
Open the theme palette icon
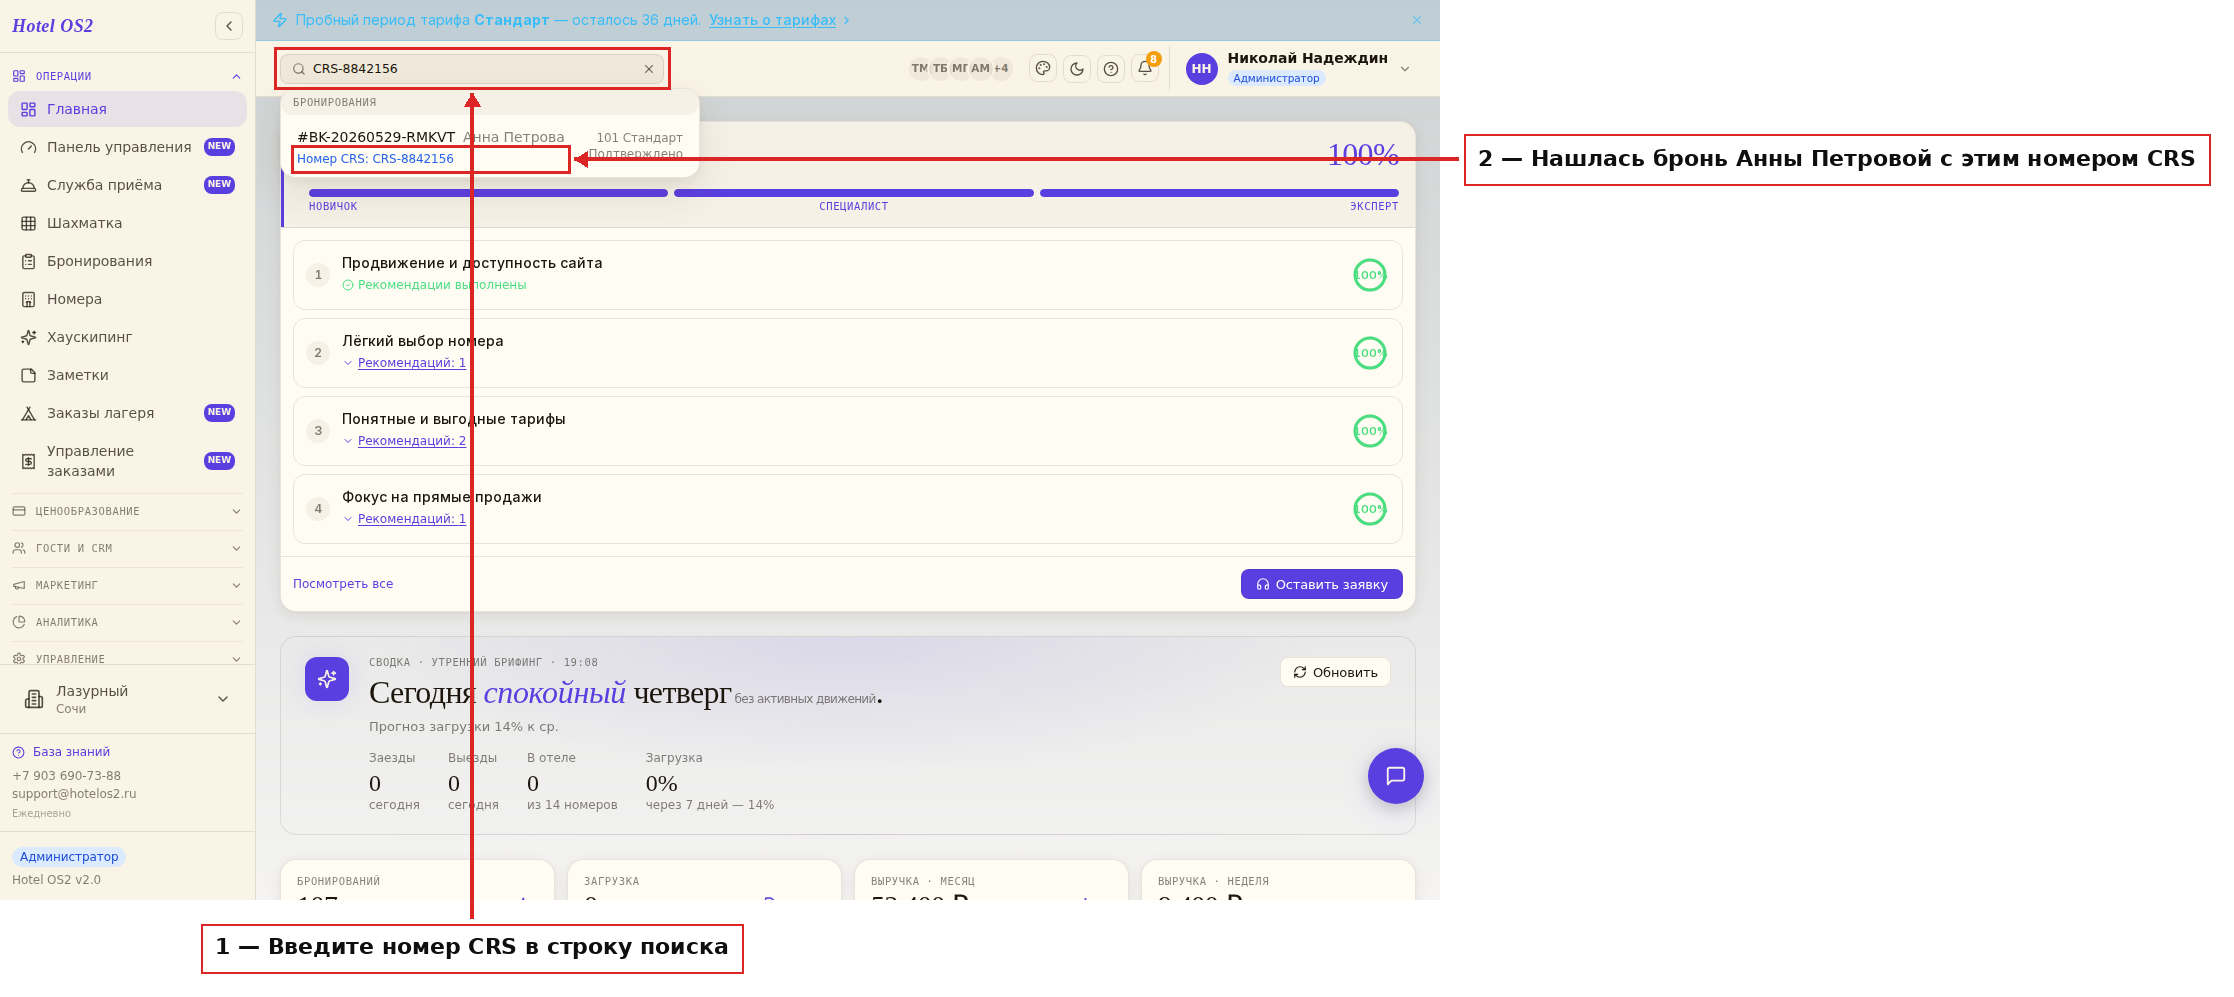pos(1043,69)
